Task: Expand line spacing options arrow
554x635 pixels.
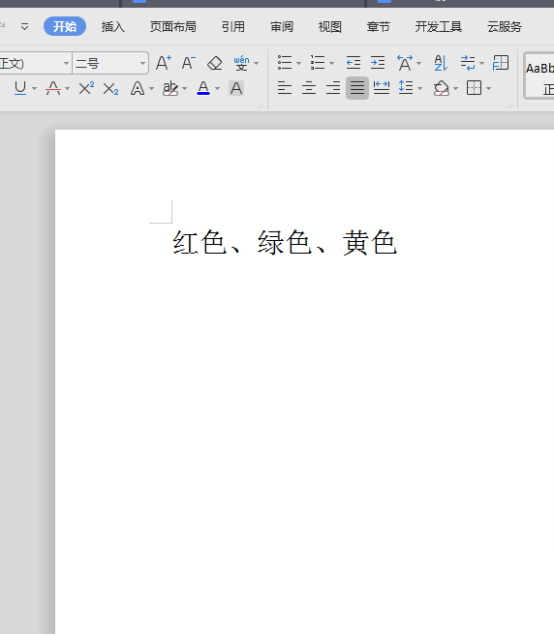Action: (420, 89)
